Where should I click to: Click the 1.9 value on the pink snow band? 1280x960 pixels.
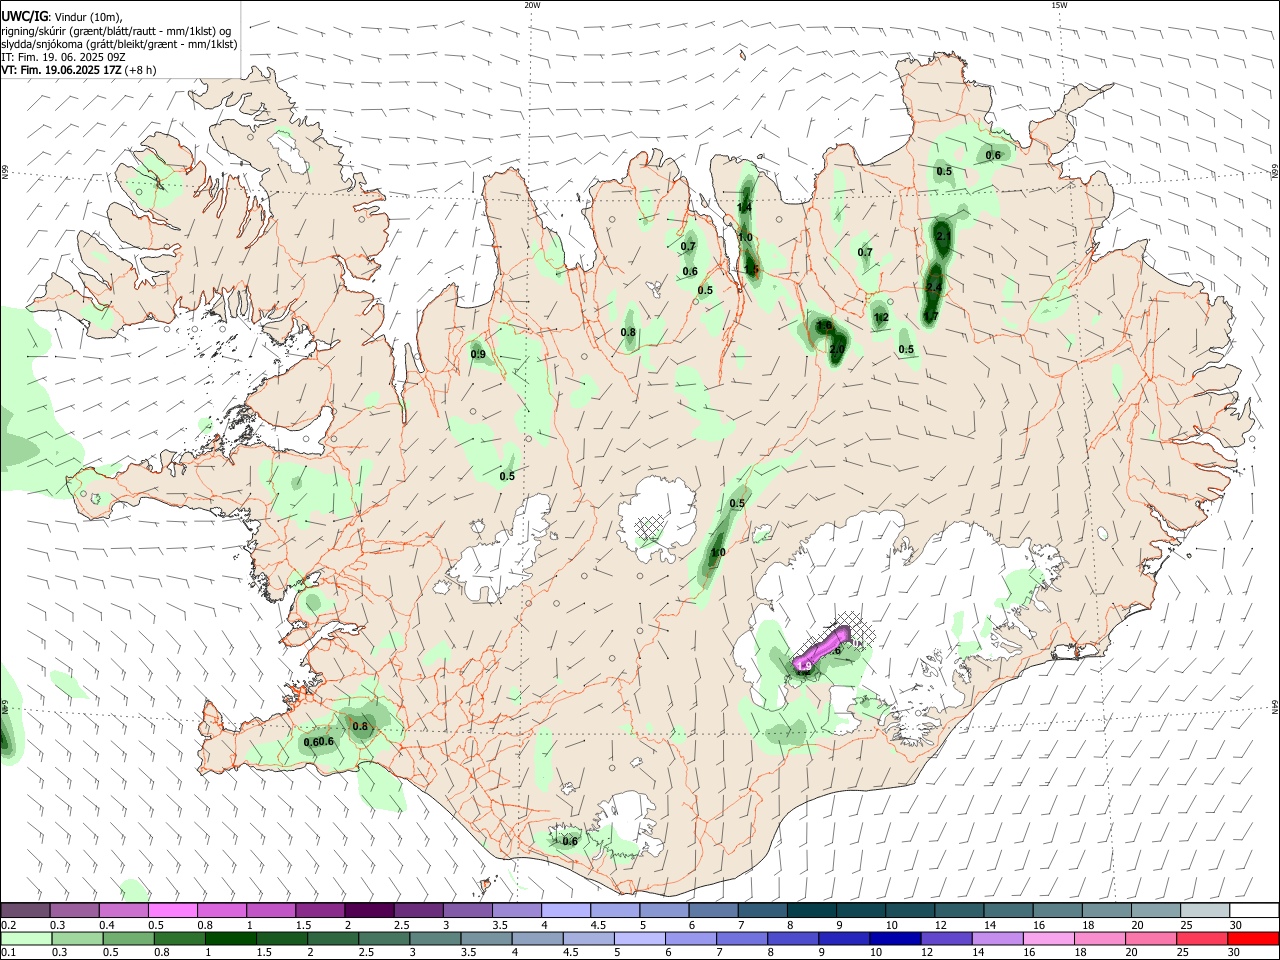(803, 666)
